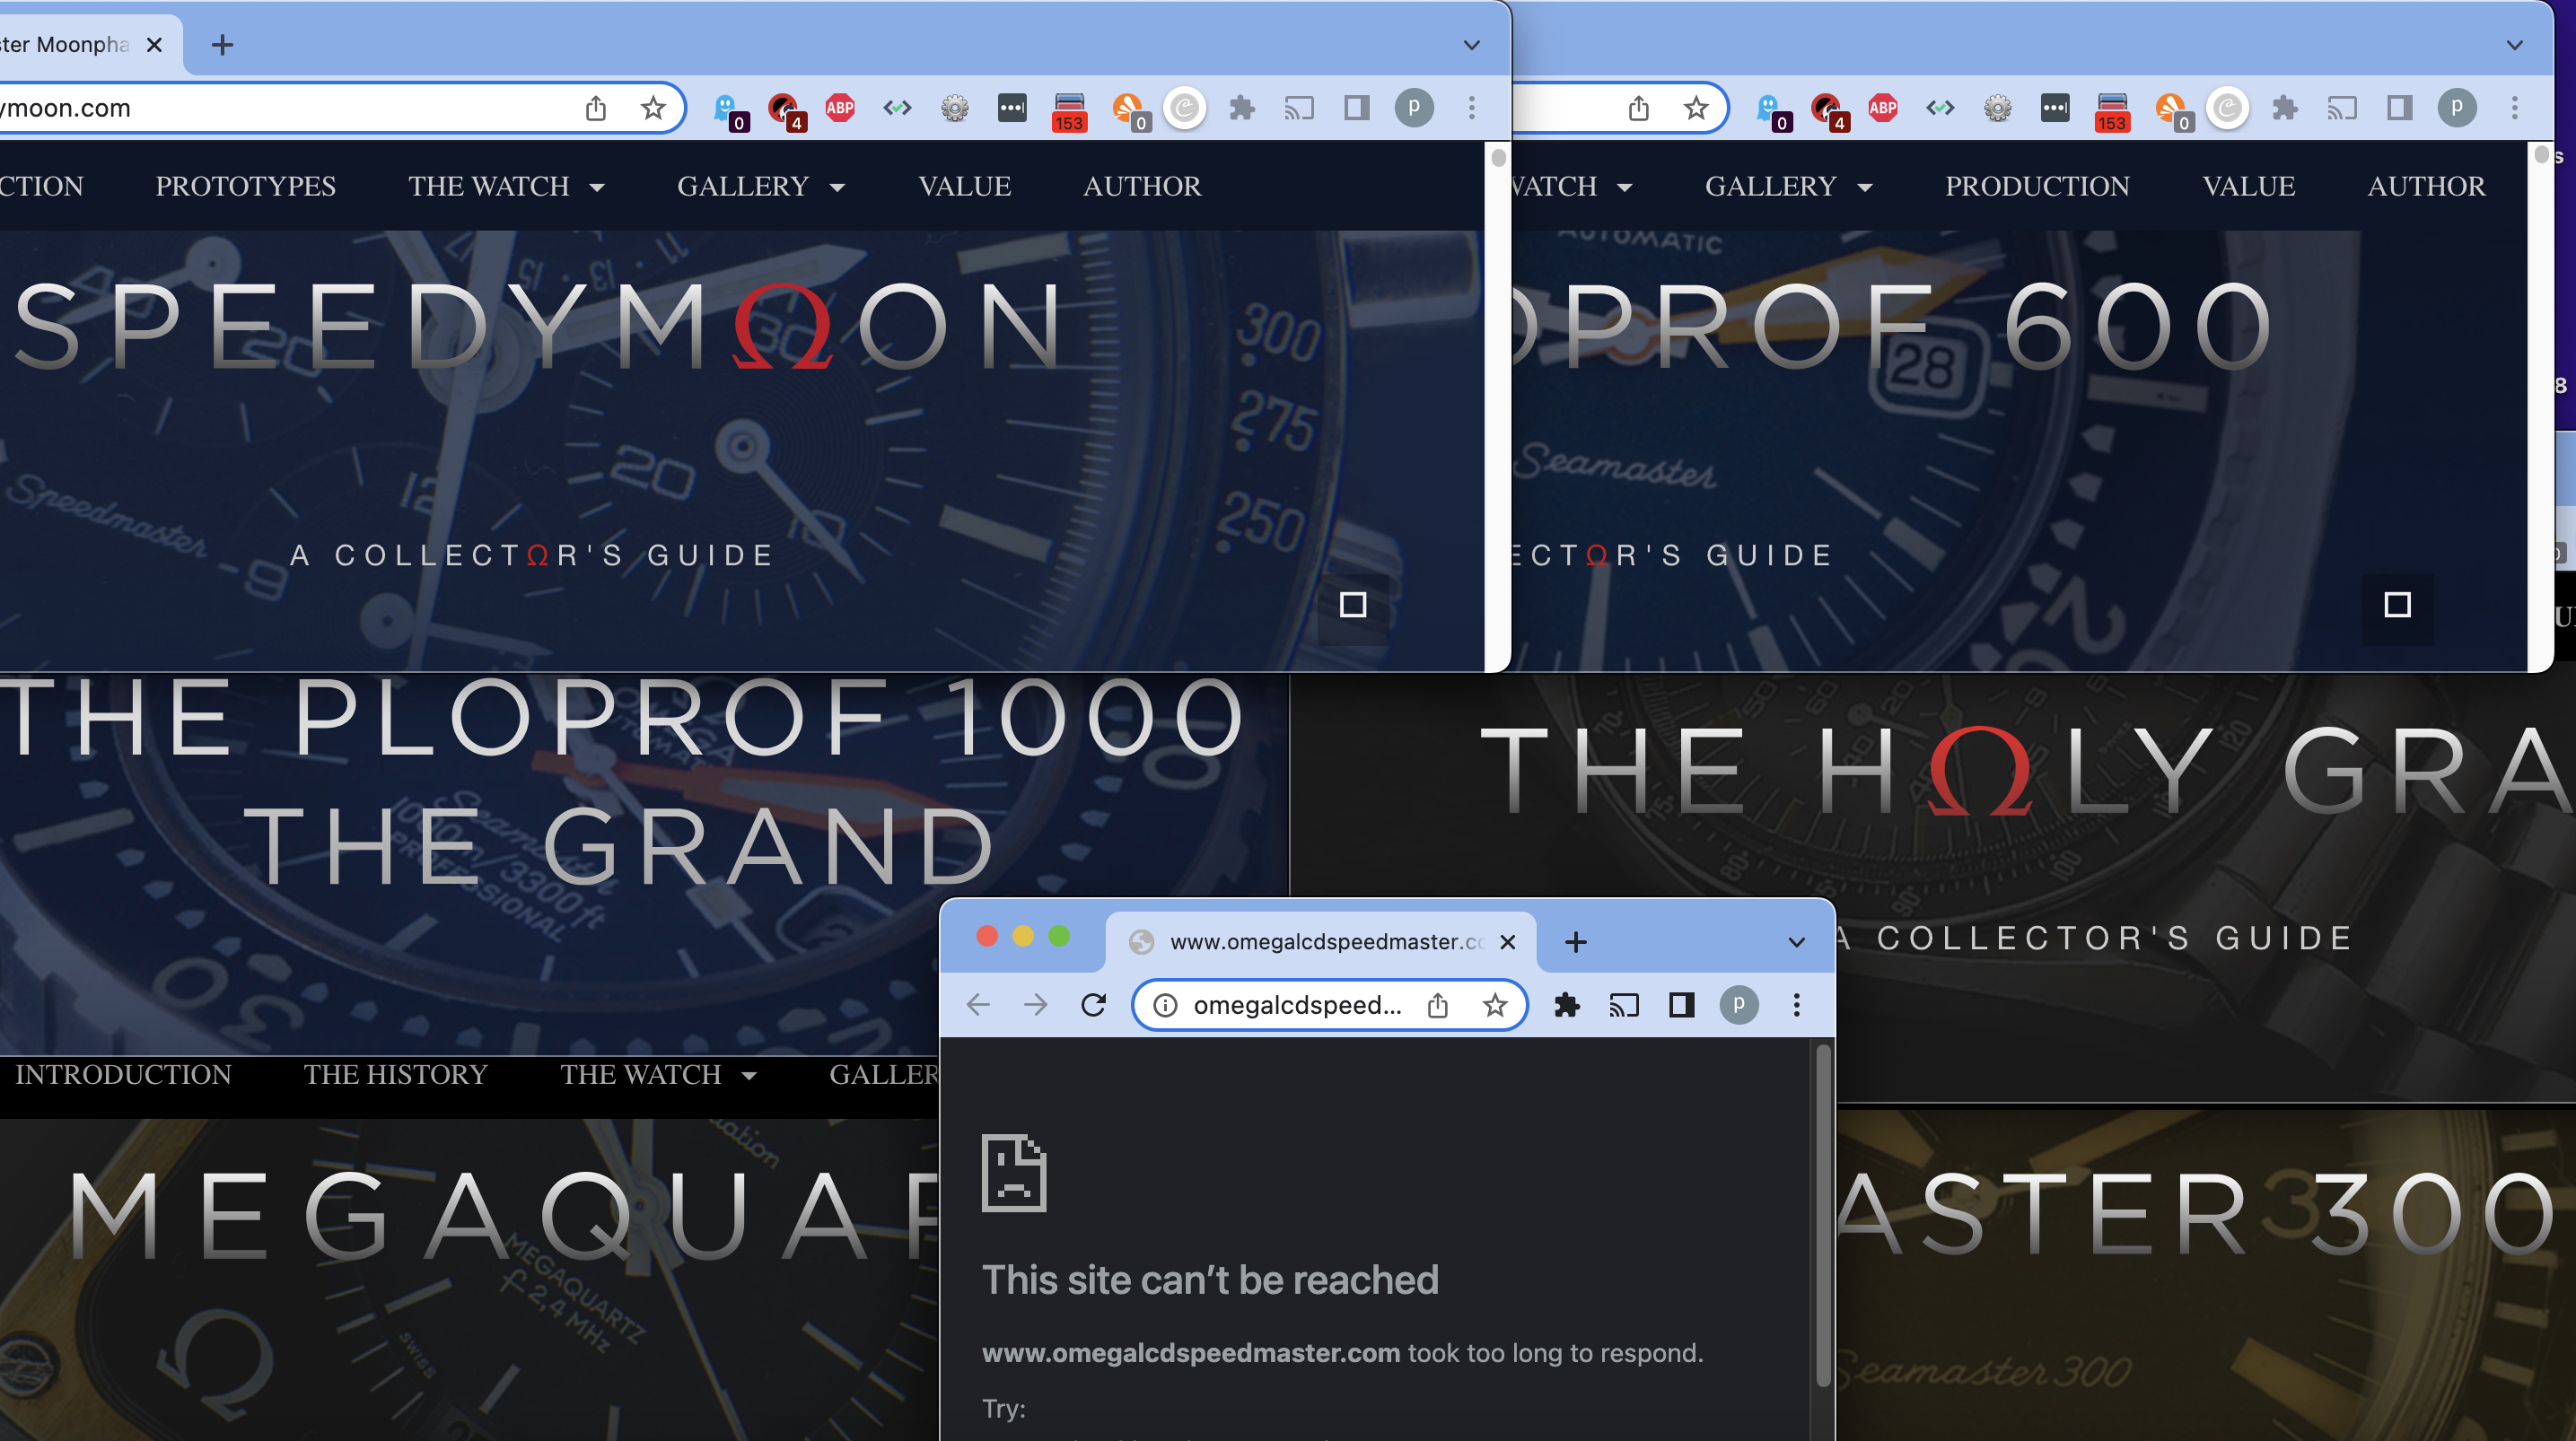Open the extensions puzzle icon in speedymoon window
Viewport: 2576px width, 1441px height.
tap(1241, 107)
